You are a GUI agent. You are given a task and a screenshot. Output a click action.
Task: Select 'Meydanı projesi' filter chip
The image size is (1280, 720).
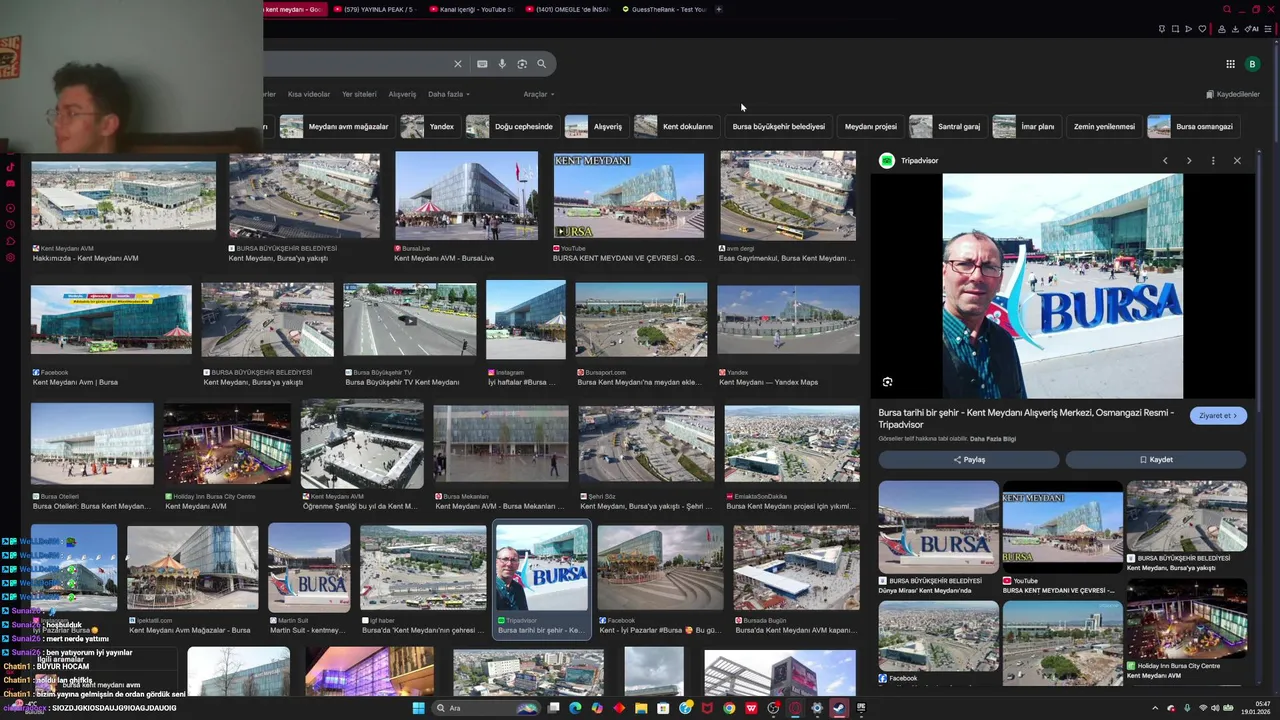870,127
